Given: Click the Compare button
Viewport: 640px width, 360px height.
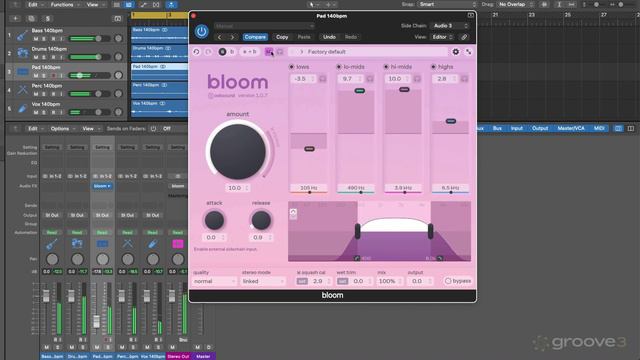Looking at the screenshot, I should tap(255, 37).
